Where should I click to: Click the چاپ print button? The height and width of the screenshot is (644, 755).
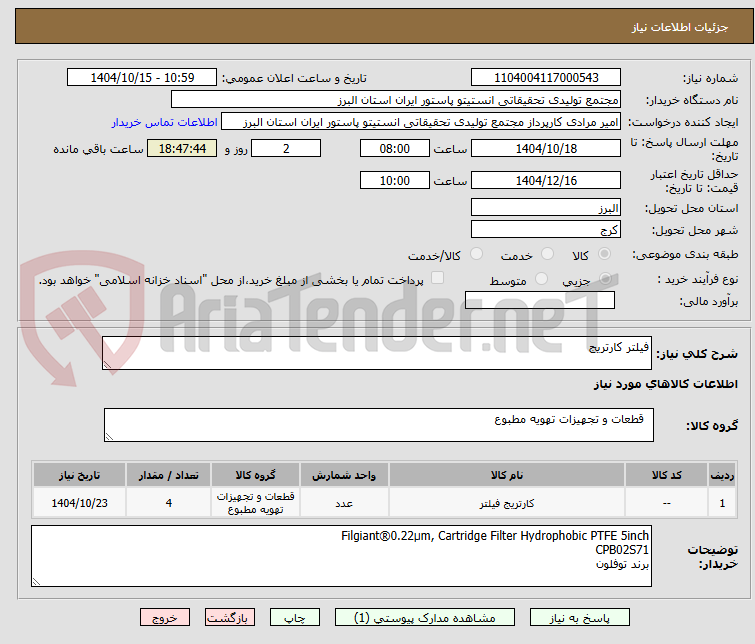coord(295,618)
